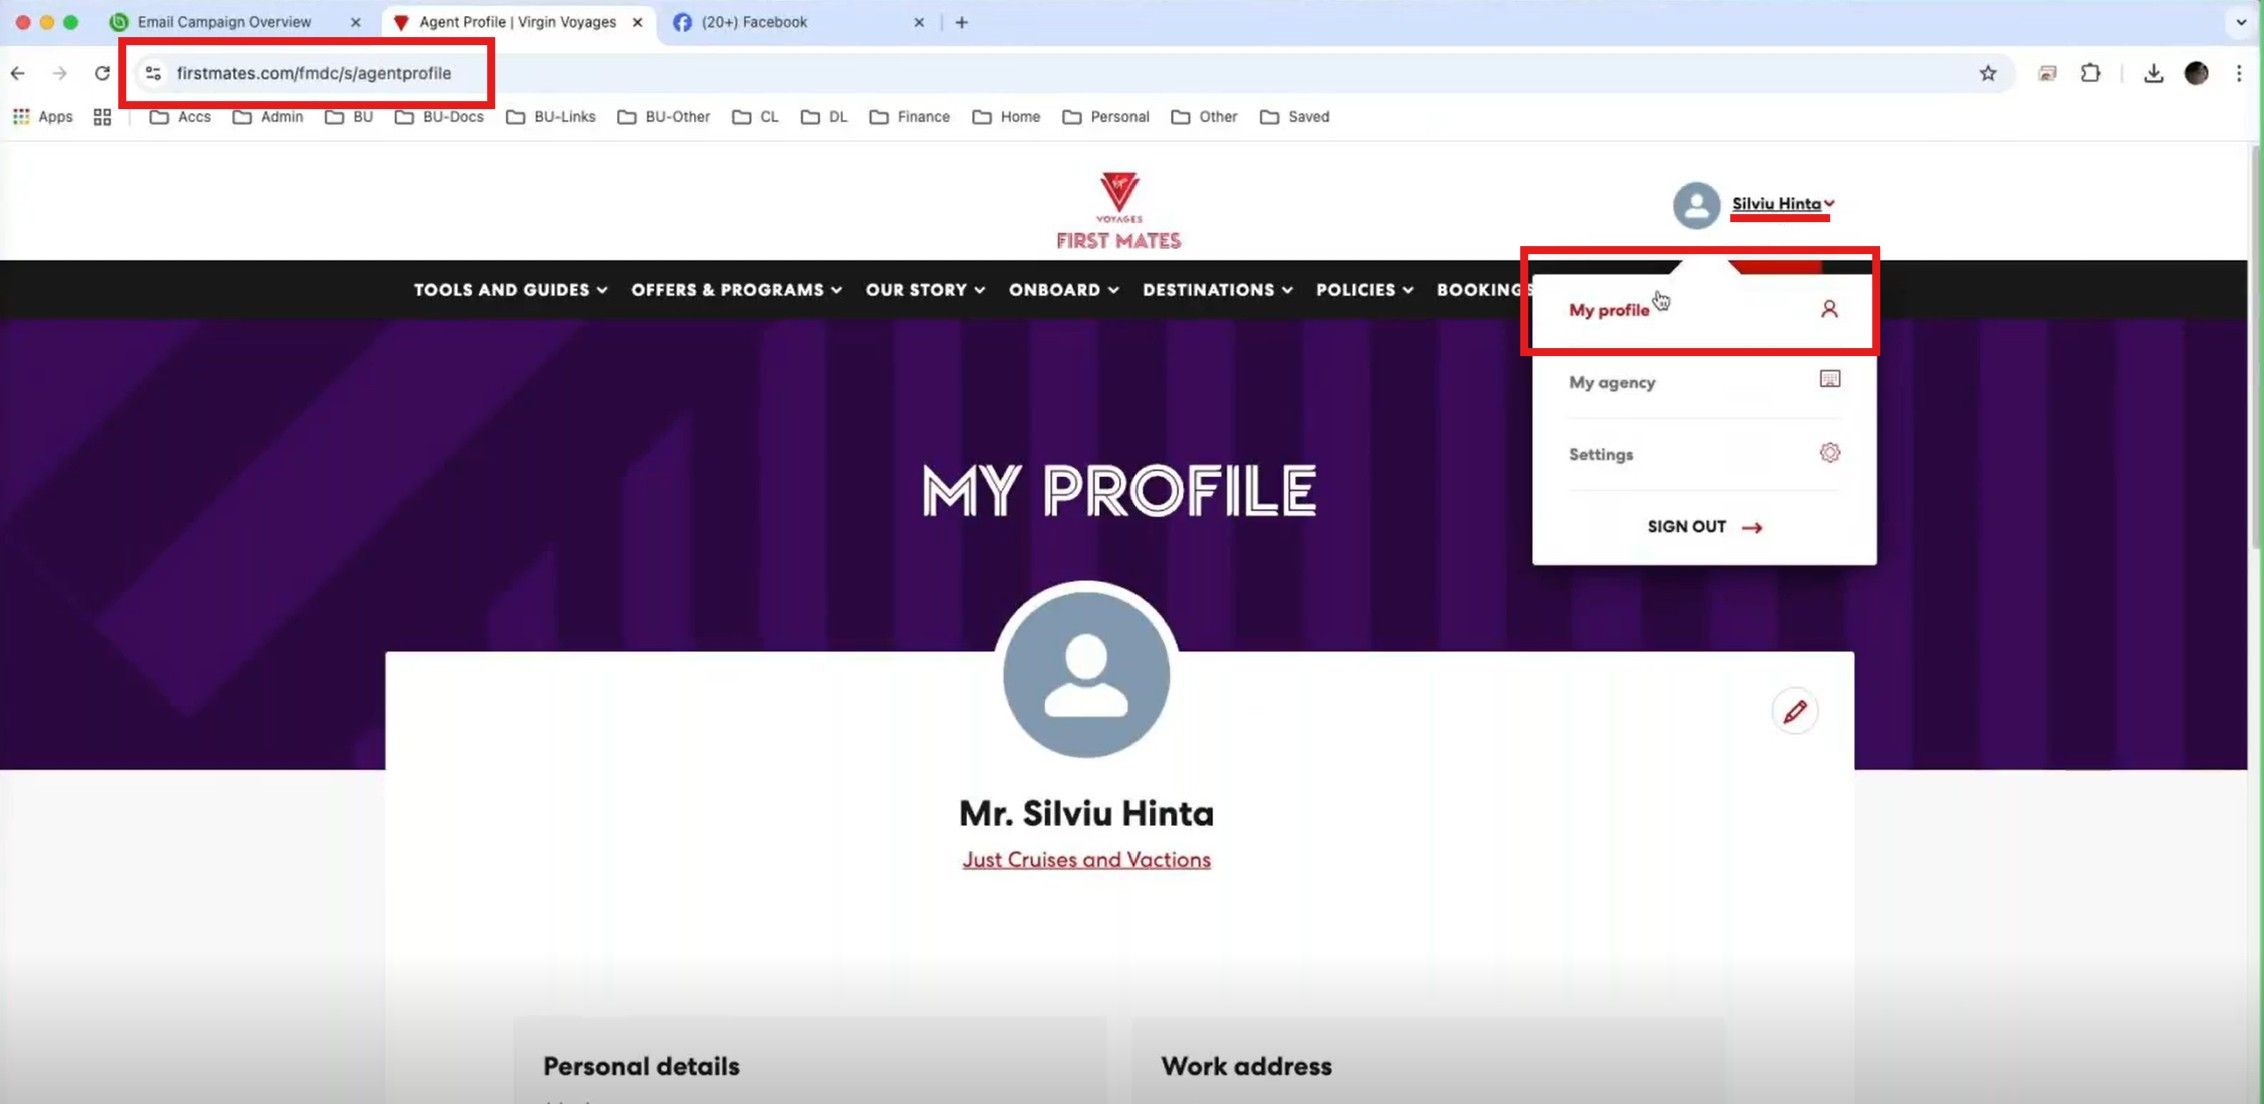Click the user avatar beside Silviu Hinta
2264x1104 pixels.
1696,205
